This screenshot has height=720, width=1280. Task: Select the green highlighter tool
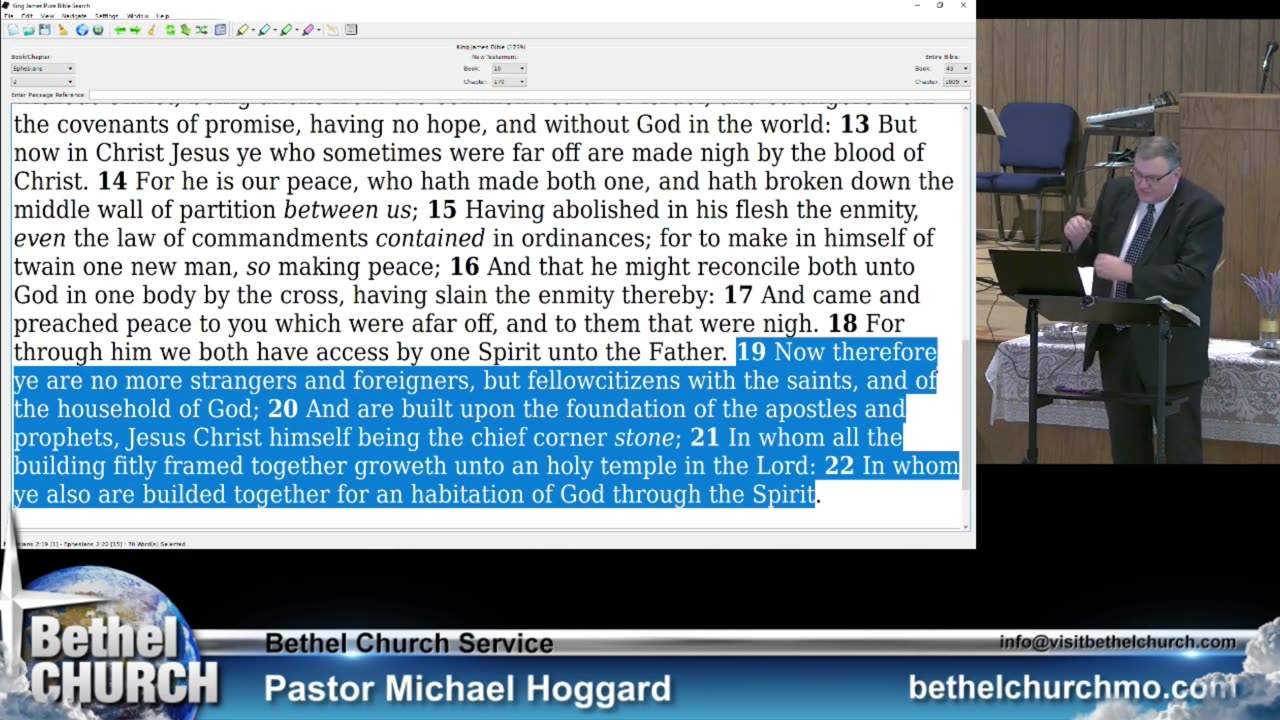[x=286, y=30]
